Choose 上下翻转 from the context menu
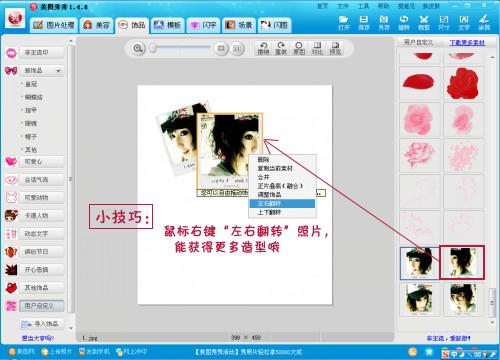This screenshot has height=360, width=500. (x=283, y=212)
